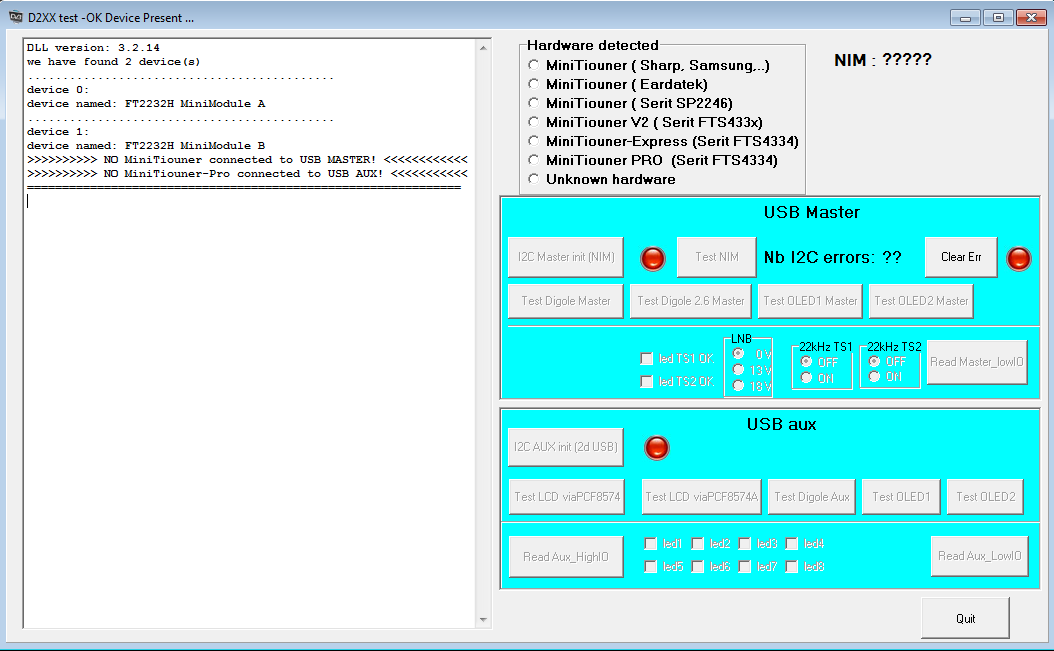
Task: Click 'device named: FT2232H MiniModule B' line
Action: tap(146, 145)
